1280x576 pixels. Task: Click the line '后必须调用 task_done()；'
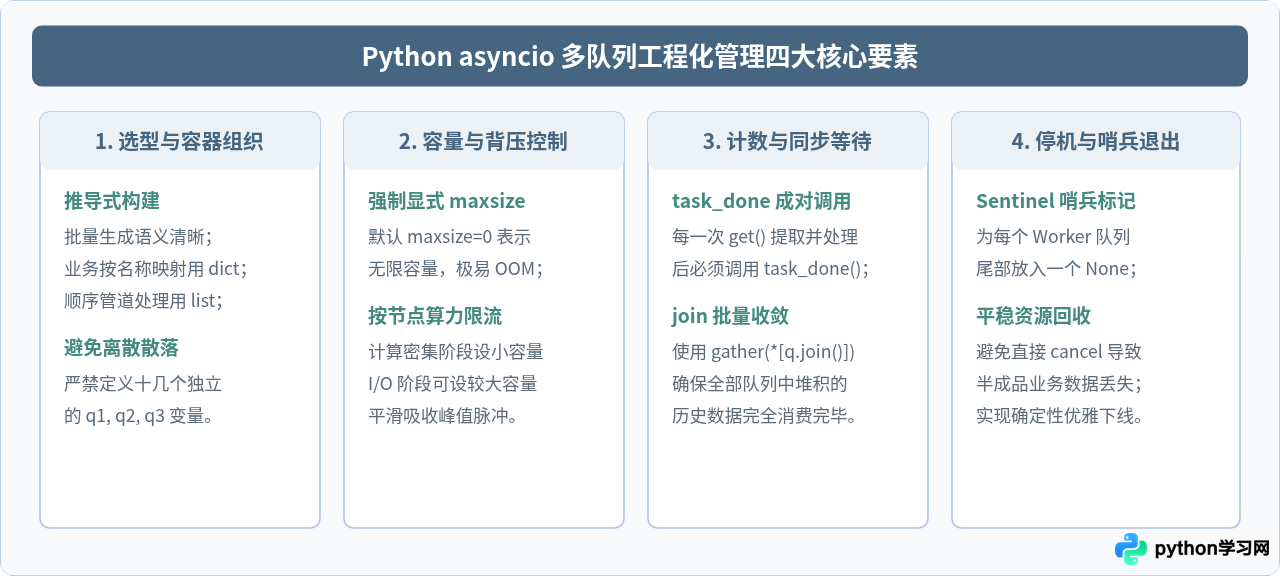tap(771, 268)
